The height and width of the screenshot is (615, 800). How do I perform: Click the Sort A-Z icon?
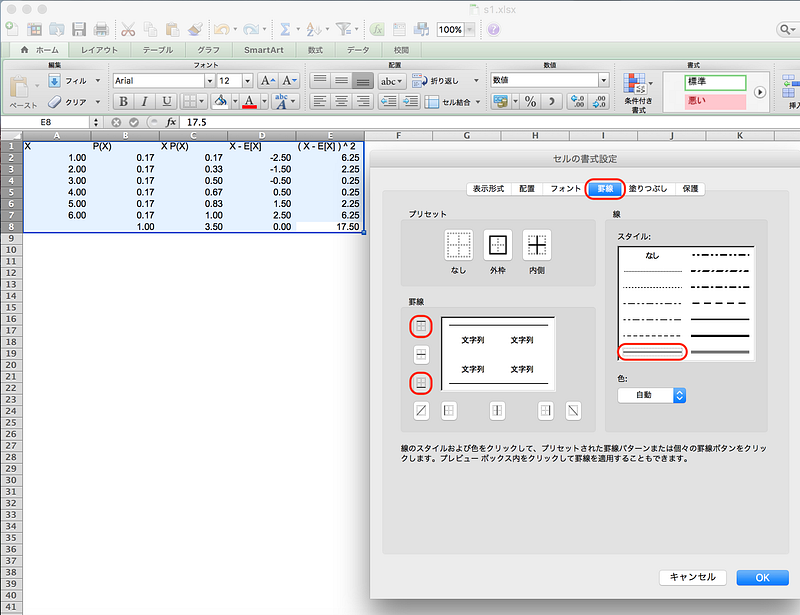click(x=313, y=29)
